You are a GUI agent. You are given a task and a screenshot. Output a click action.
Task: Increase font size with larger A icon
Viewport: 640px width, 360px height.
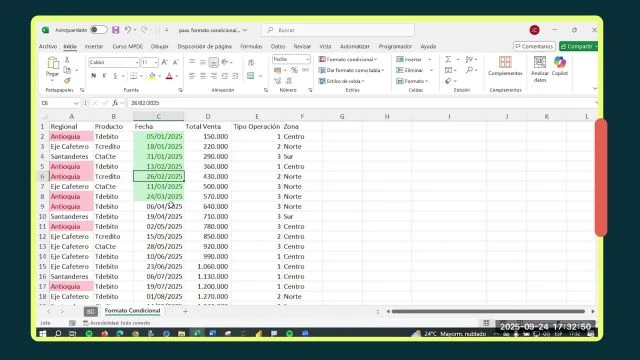pyautogui.click(x=164, y=62)
